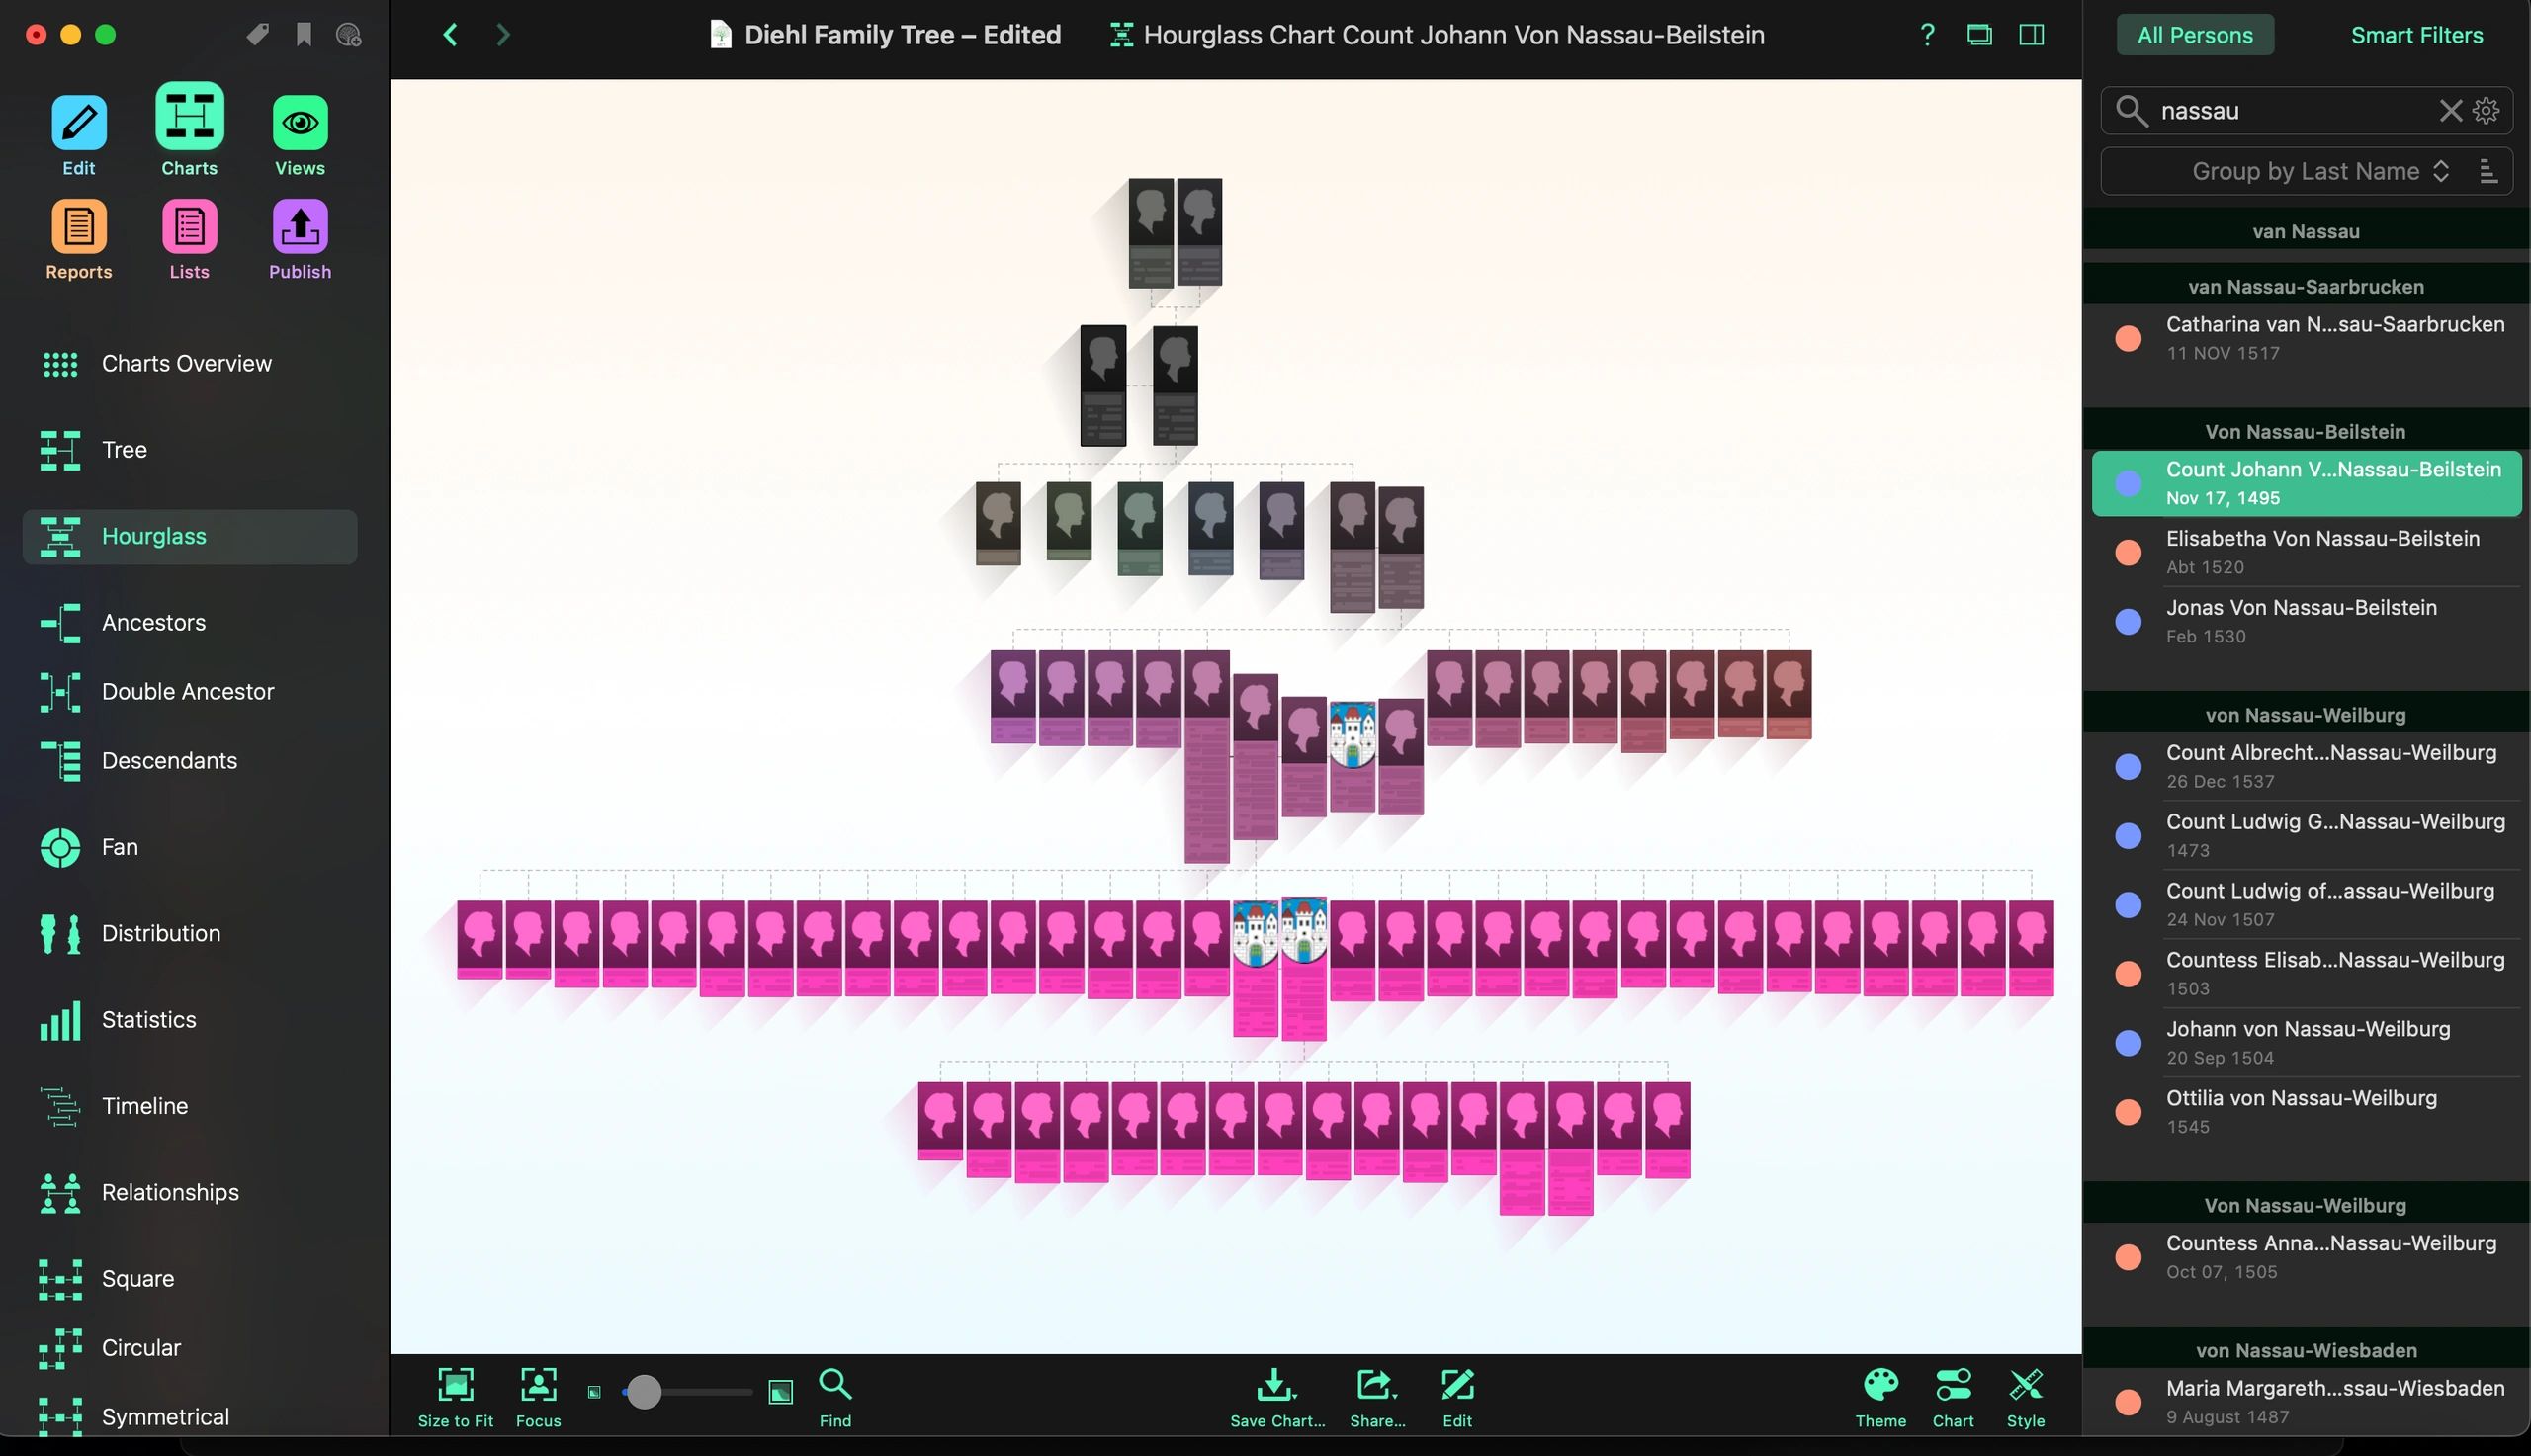Click the Focus chart icon

(538, 1386)
